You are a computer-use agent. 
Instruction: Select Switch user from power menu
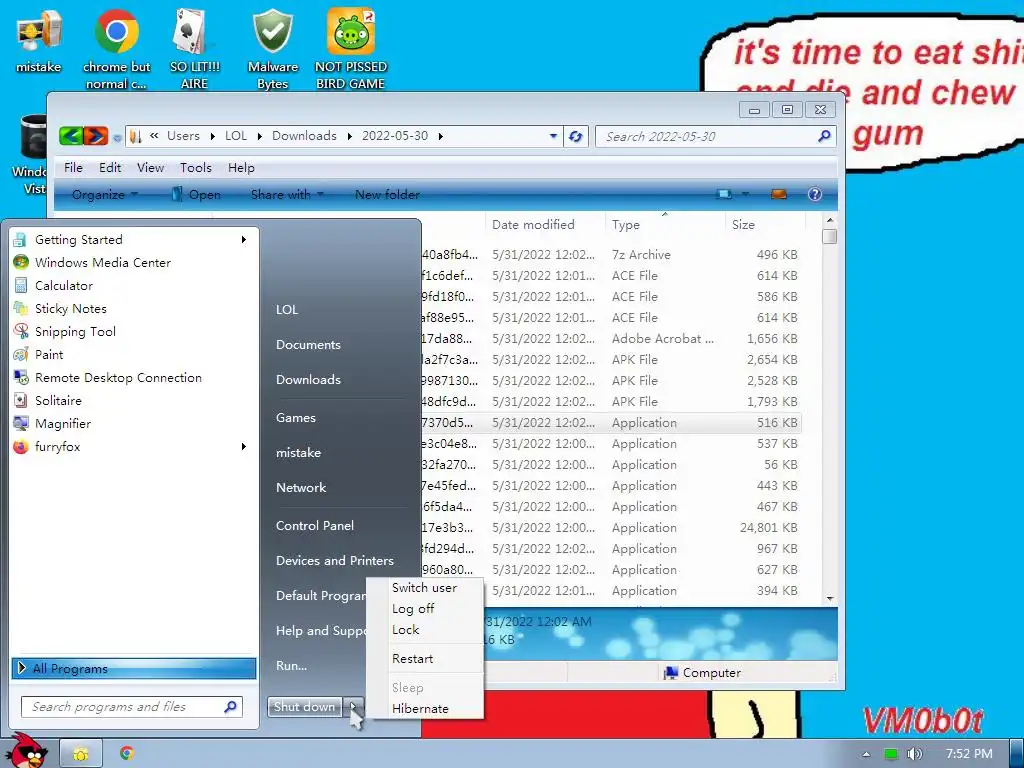[x=424, y=588]
